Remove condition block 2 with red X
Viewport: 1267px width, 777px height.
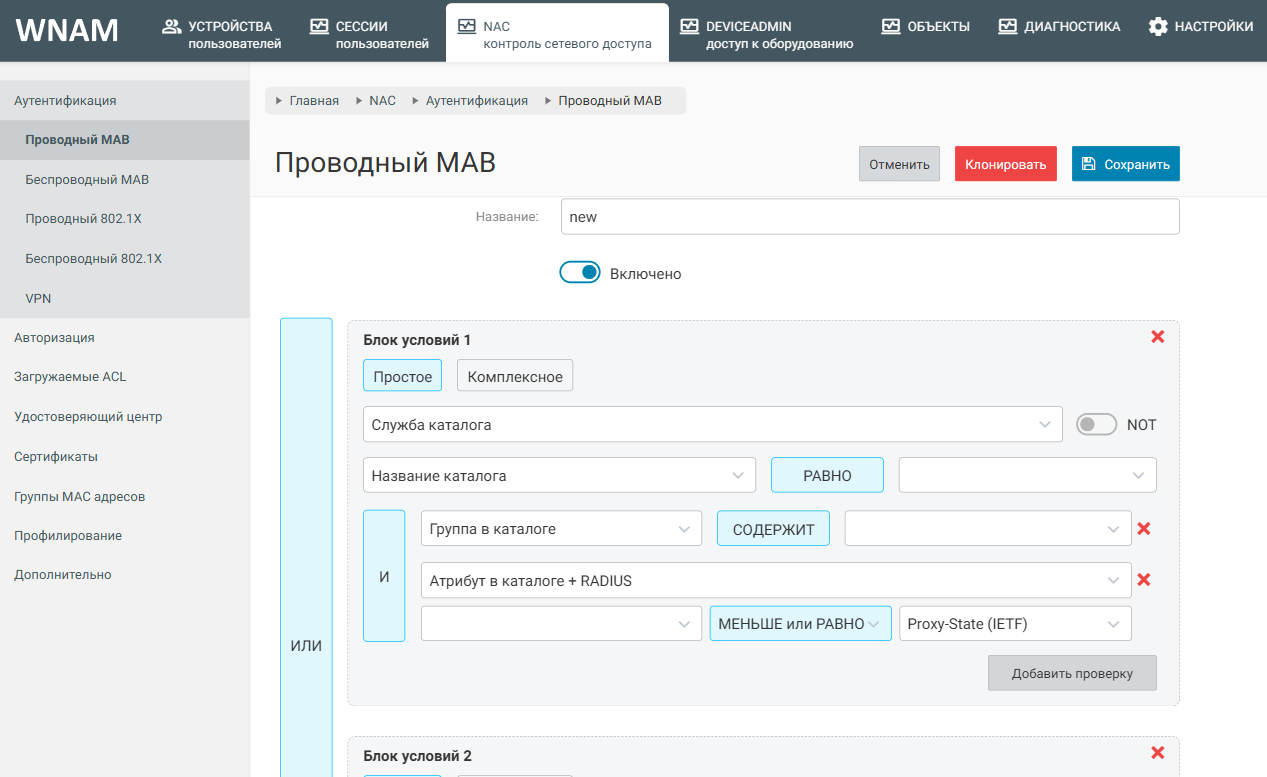(1157, 753)
